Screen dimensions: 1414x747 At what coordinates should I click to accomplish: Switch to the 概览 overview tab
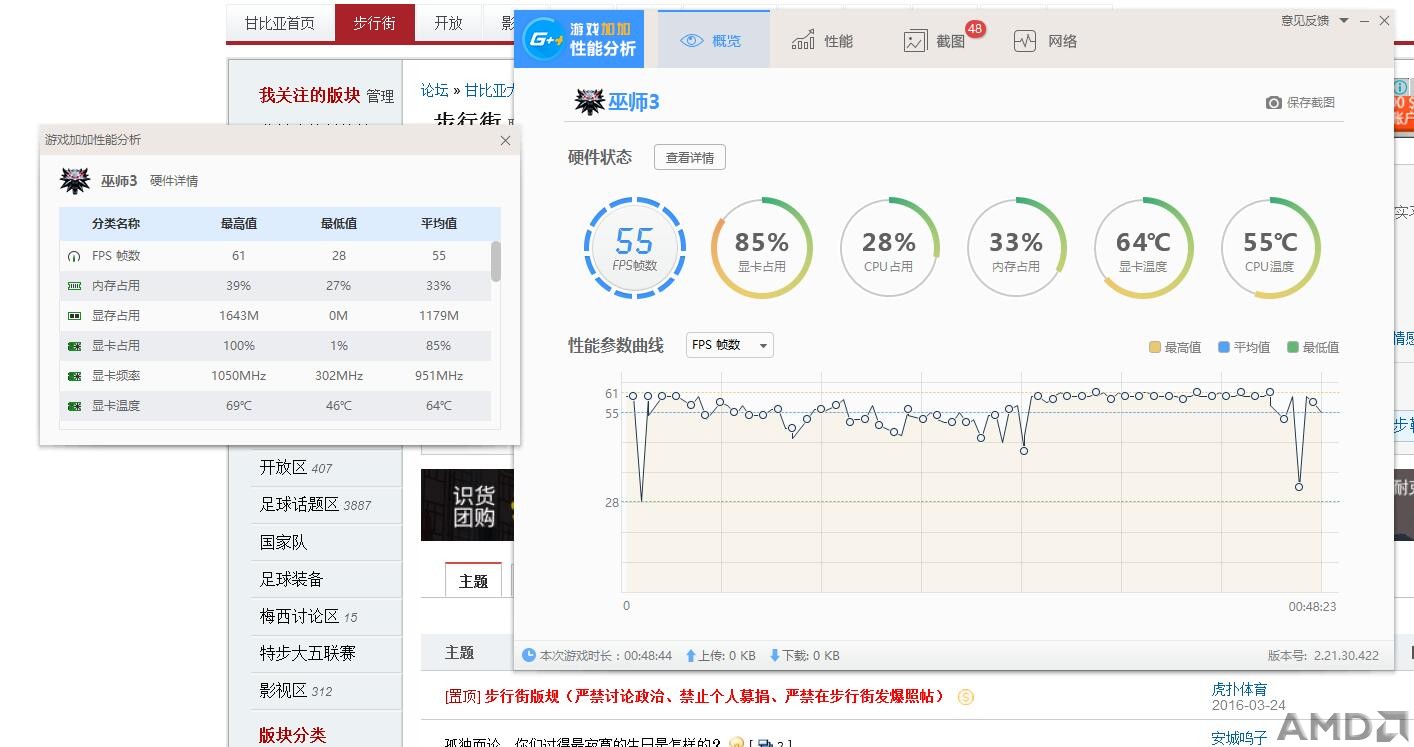pos(713,41)
